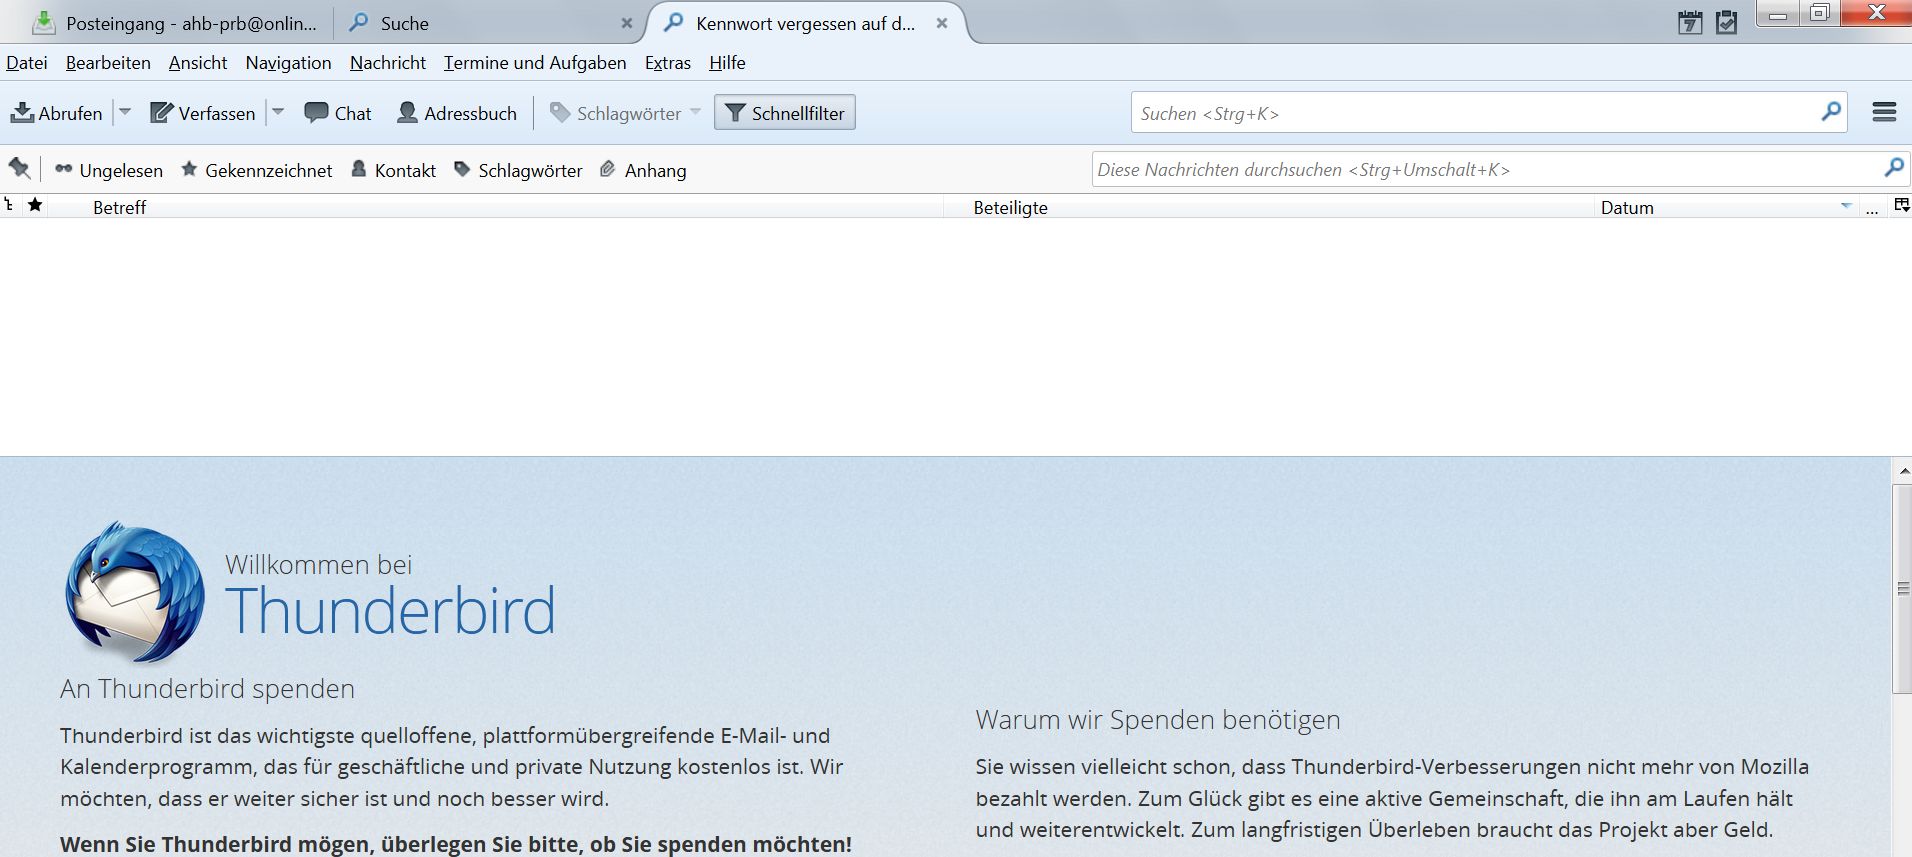Open the Thunderbird hamburger menu
Viewport: 1912px width, 857px height.
point(1884,112)
